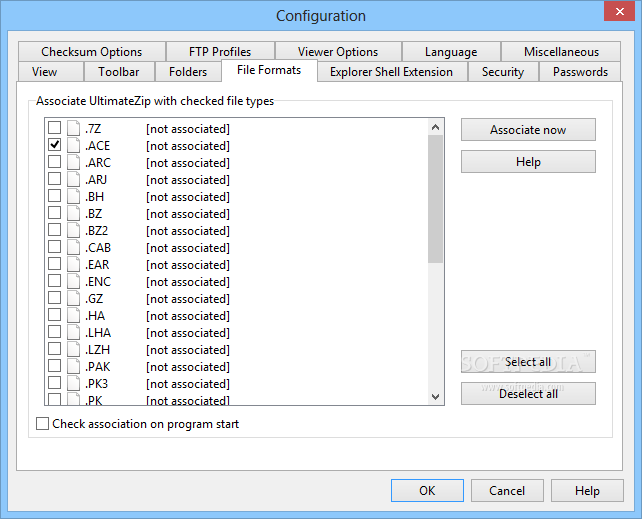The width and height of the screenshot is (642, 519).
Task: Select the Folders tab
Action: (188, 72)
